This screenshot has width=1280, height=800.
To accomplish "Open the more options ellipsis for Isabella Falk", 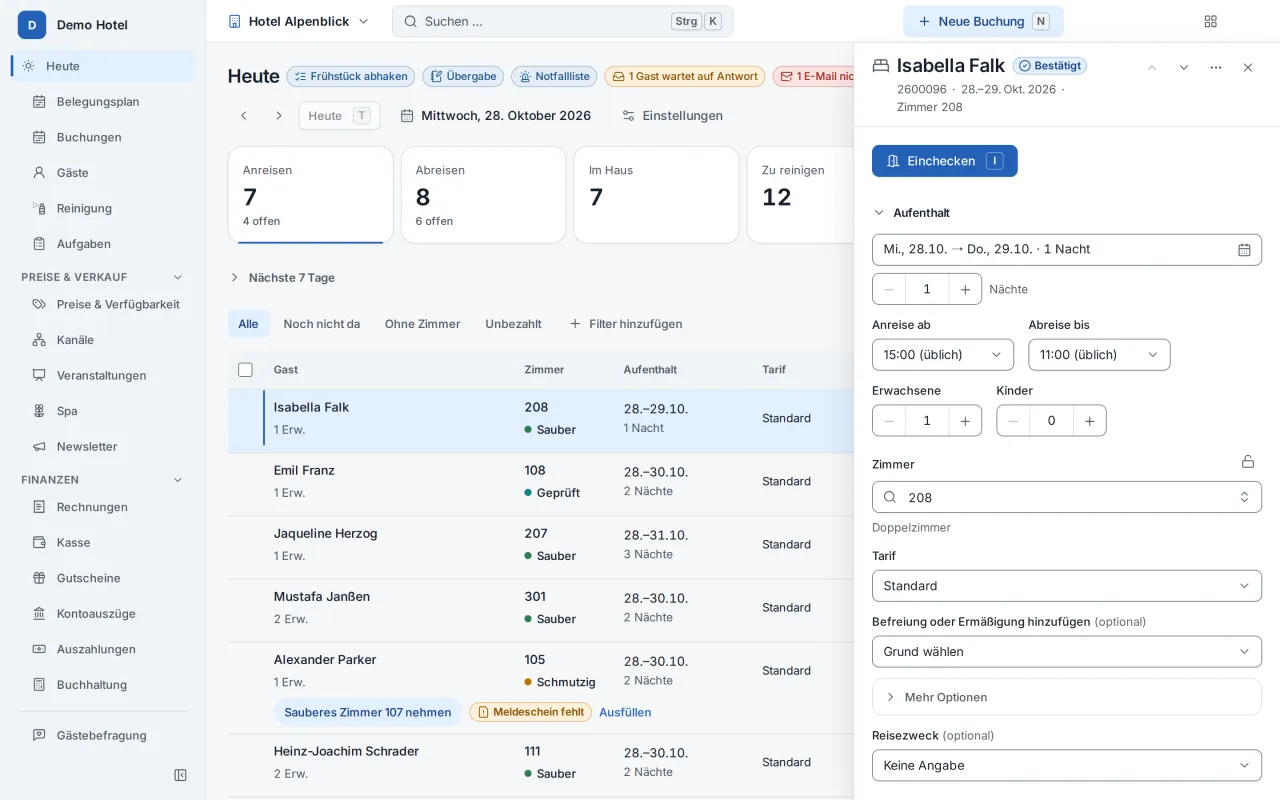I will (1216, 67).
